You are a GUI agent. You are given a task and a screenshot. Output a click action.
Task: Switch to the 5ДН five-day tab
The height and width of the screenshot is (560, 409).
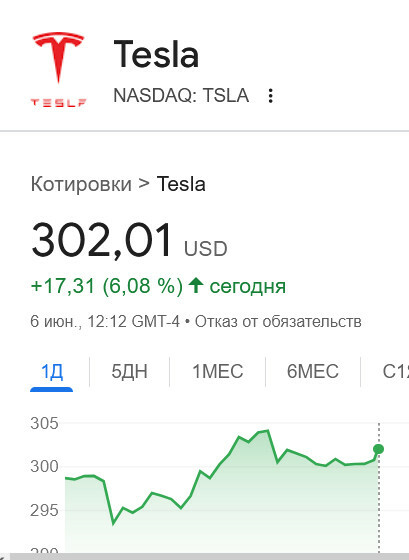129,371
